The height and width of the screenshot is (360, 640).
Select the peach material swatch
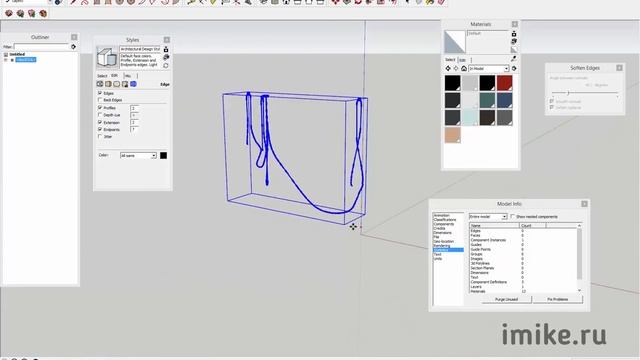452,135
